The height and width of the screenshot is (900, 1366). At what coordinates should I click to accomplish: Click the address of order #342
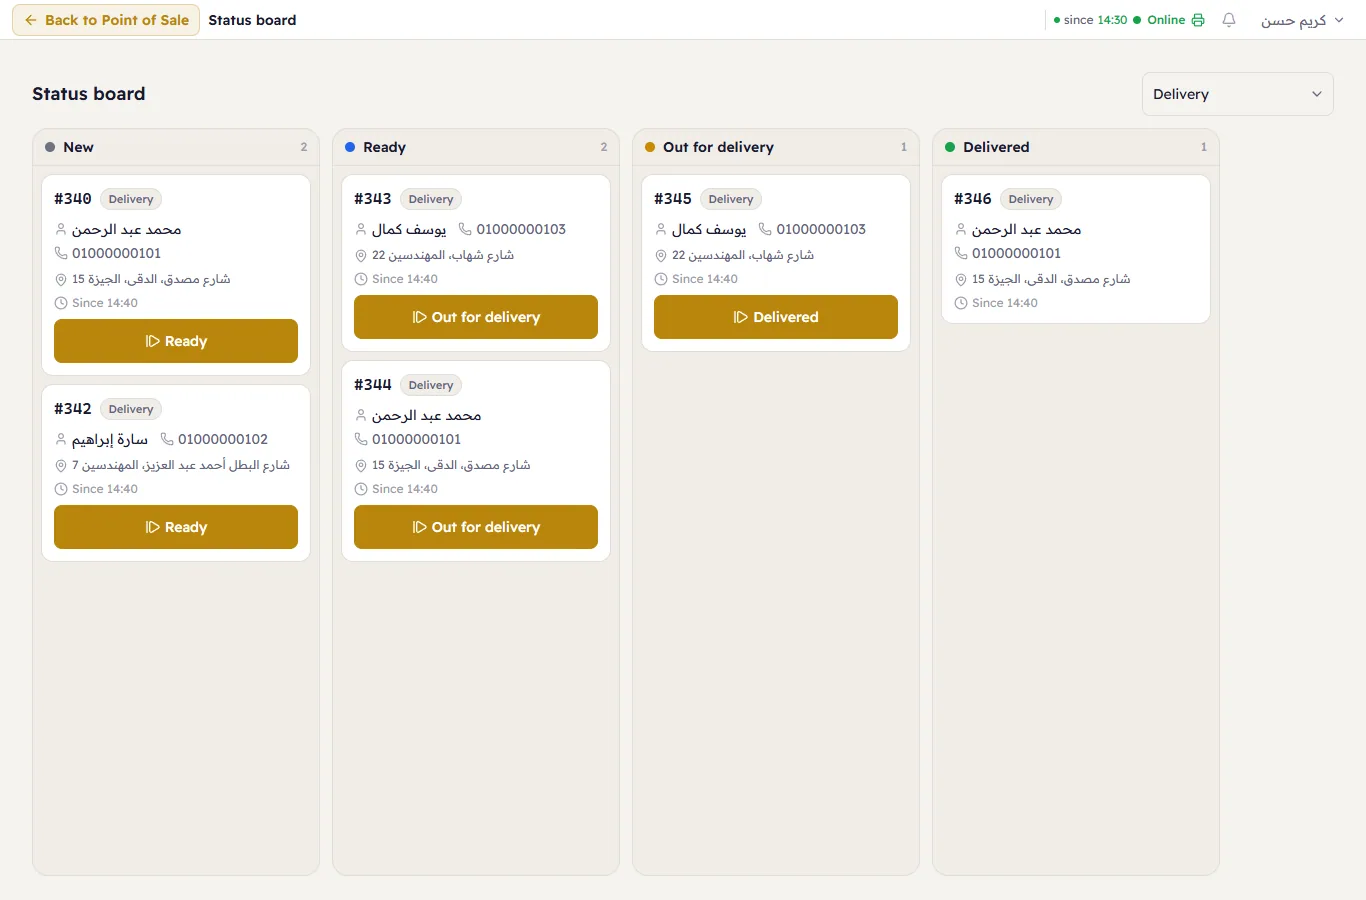click(x=181, y=465)
